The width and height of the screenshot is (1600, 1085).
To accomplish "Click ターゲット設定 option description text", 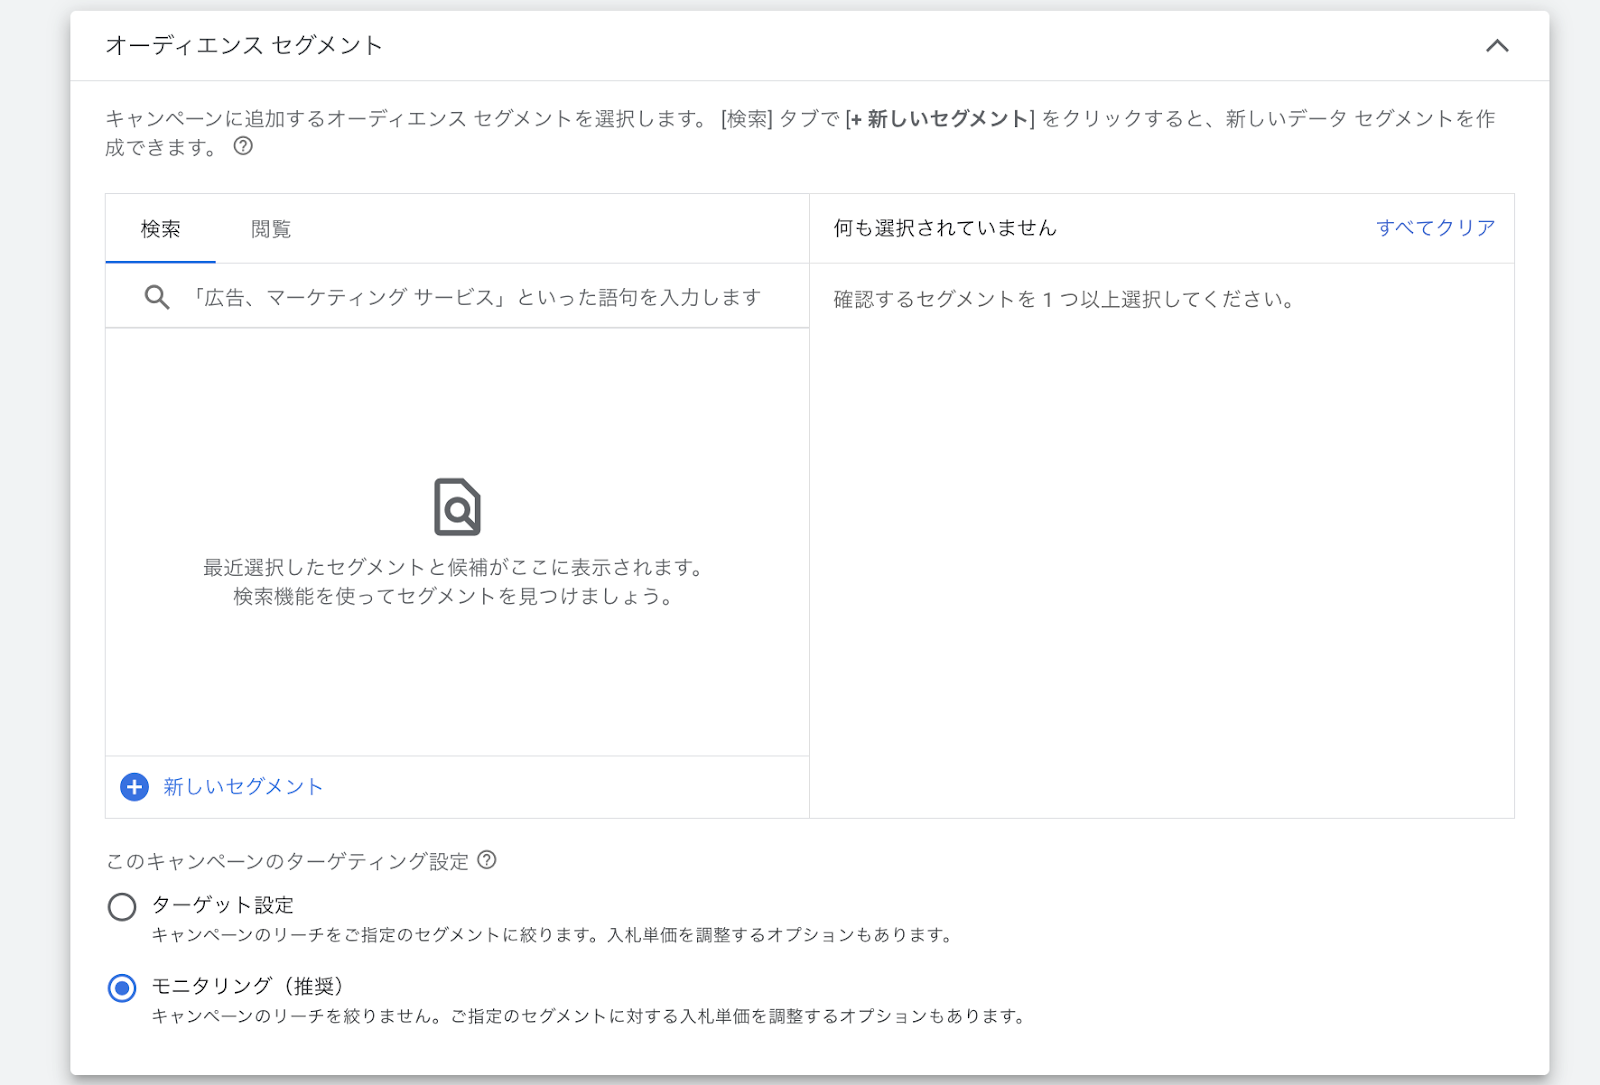I will click(553, 935).
